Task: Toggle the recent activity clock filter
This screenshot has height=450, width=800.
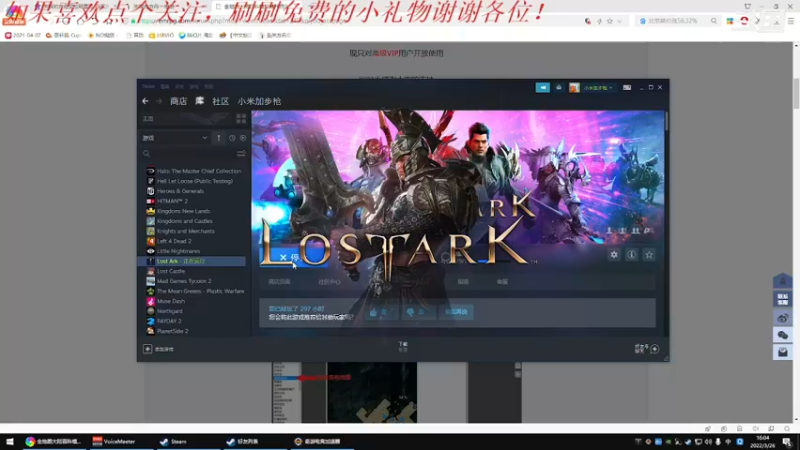Action: tap(232, 138)
